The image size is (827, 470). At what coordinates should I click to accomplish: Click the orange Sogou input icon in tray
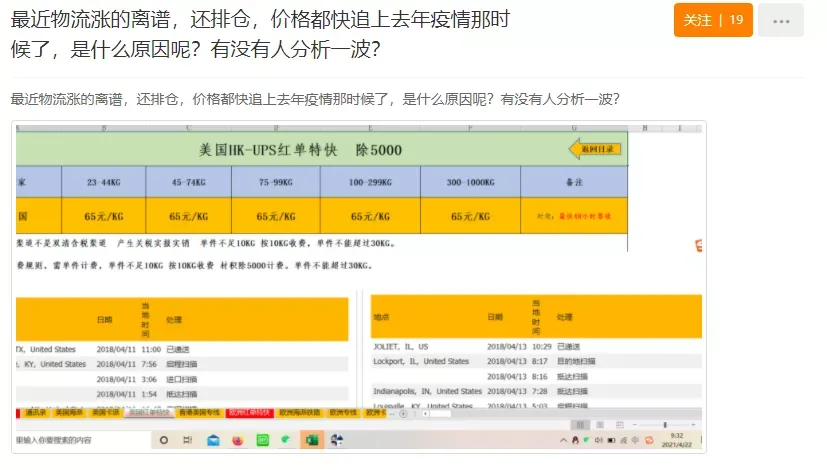click(x=649, y=440)
